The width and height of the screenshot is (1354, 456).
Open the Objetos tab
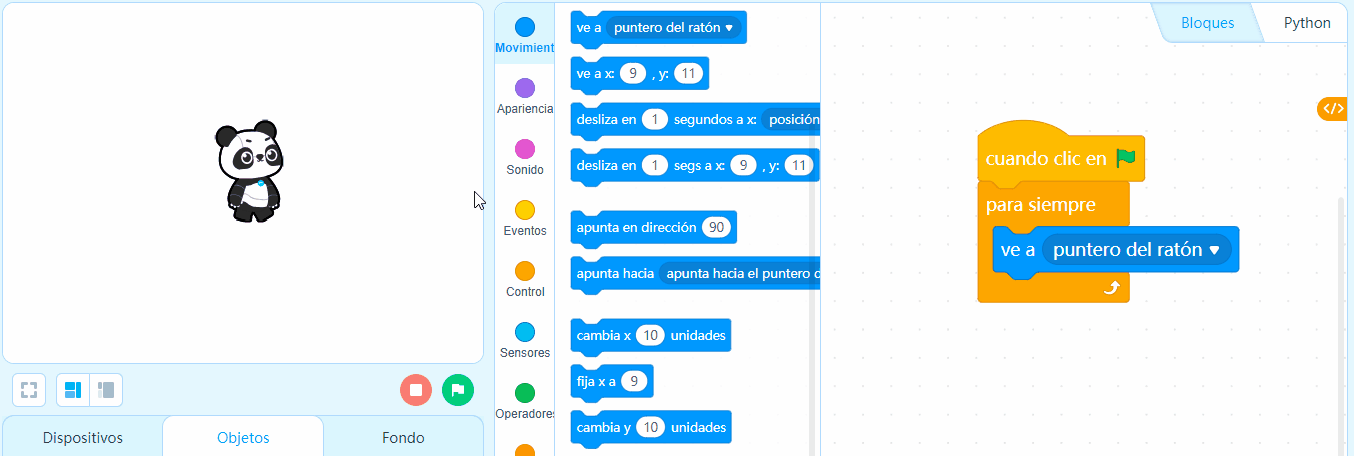(243, 438)
